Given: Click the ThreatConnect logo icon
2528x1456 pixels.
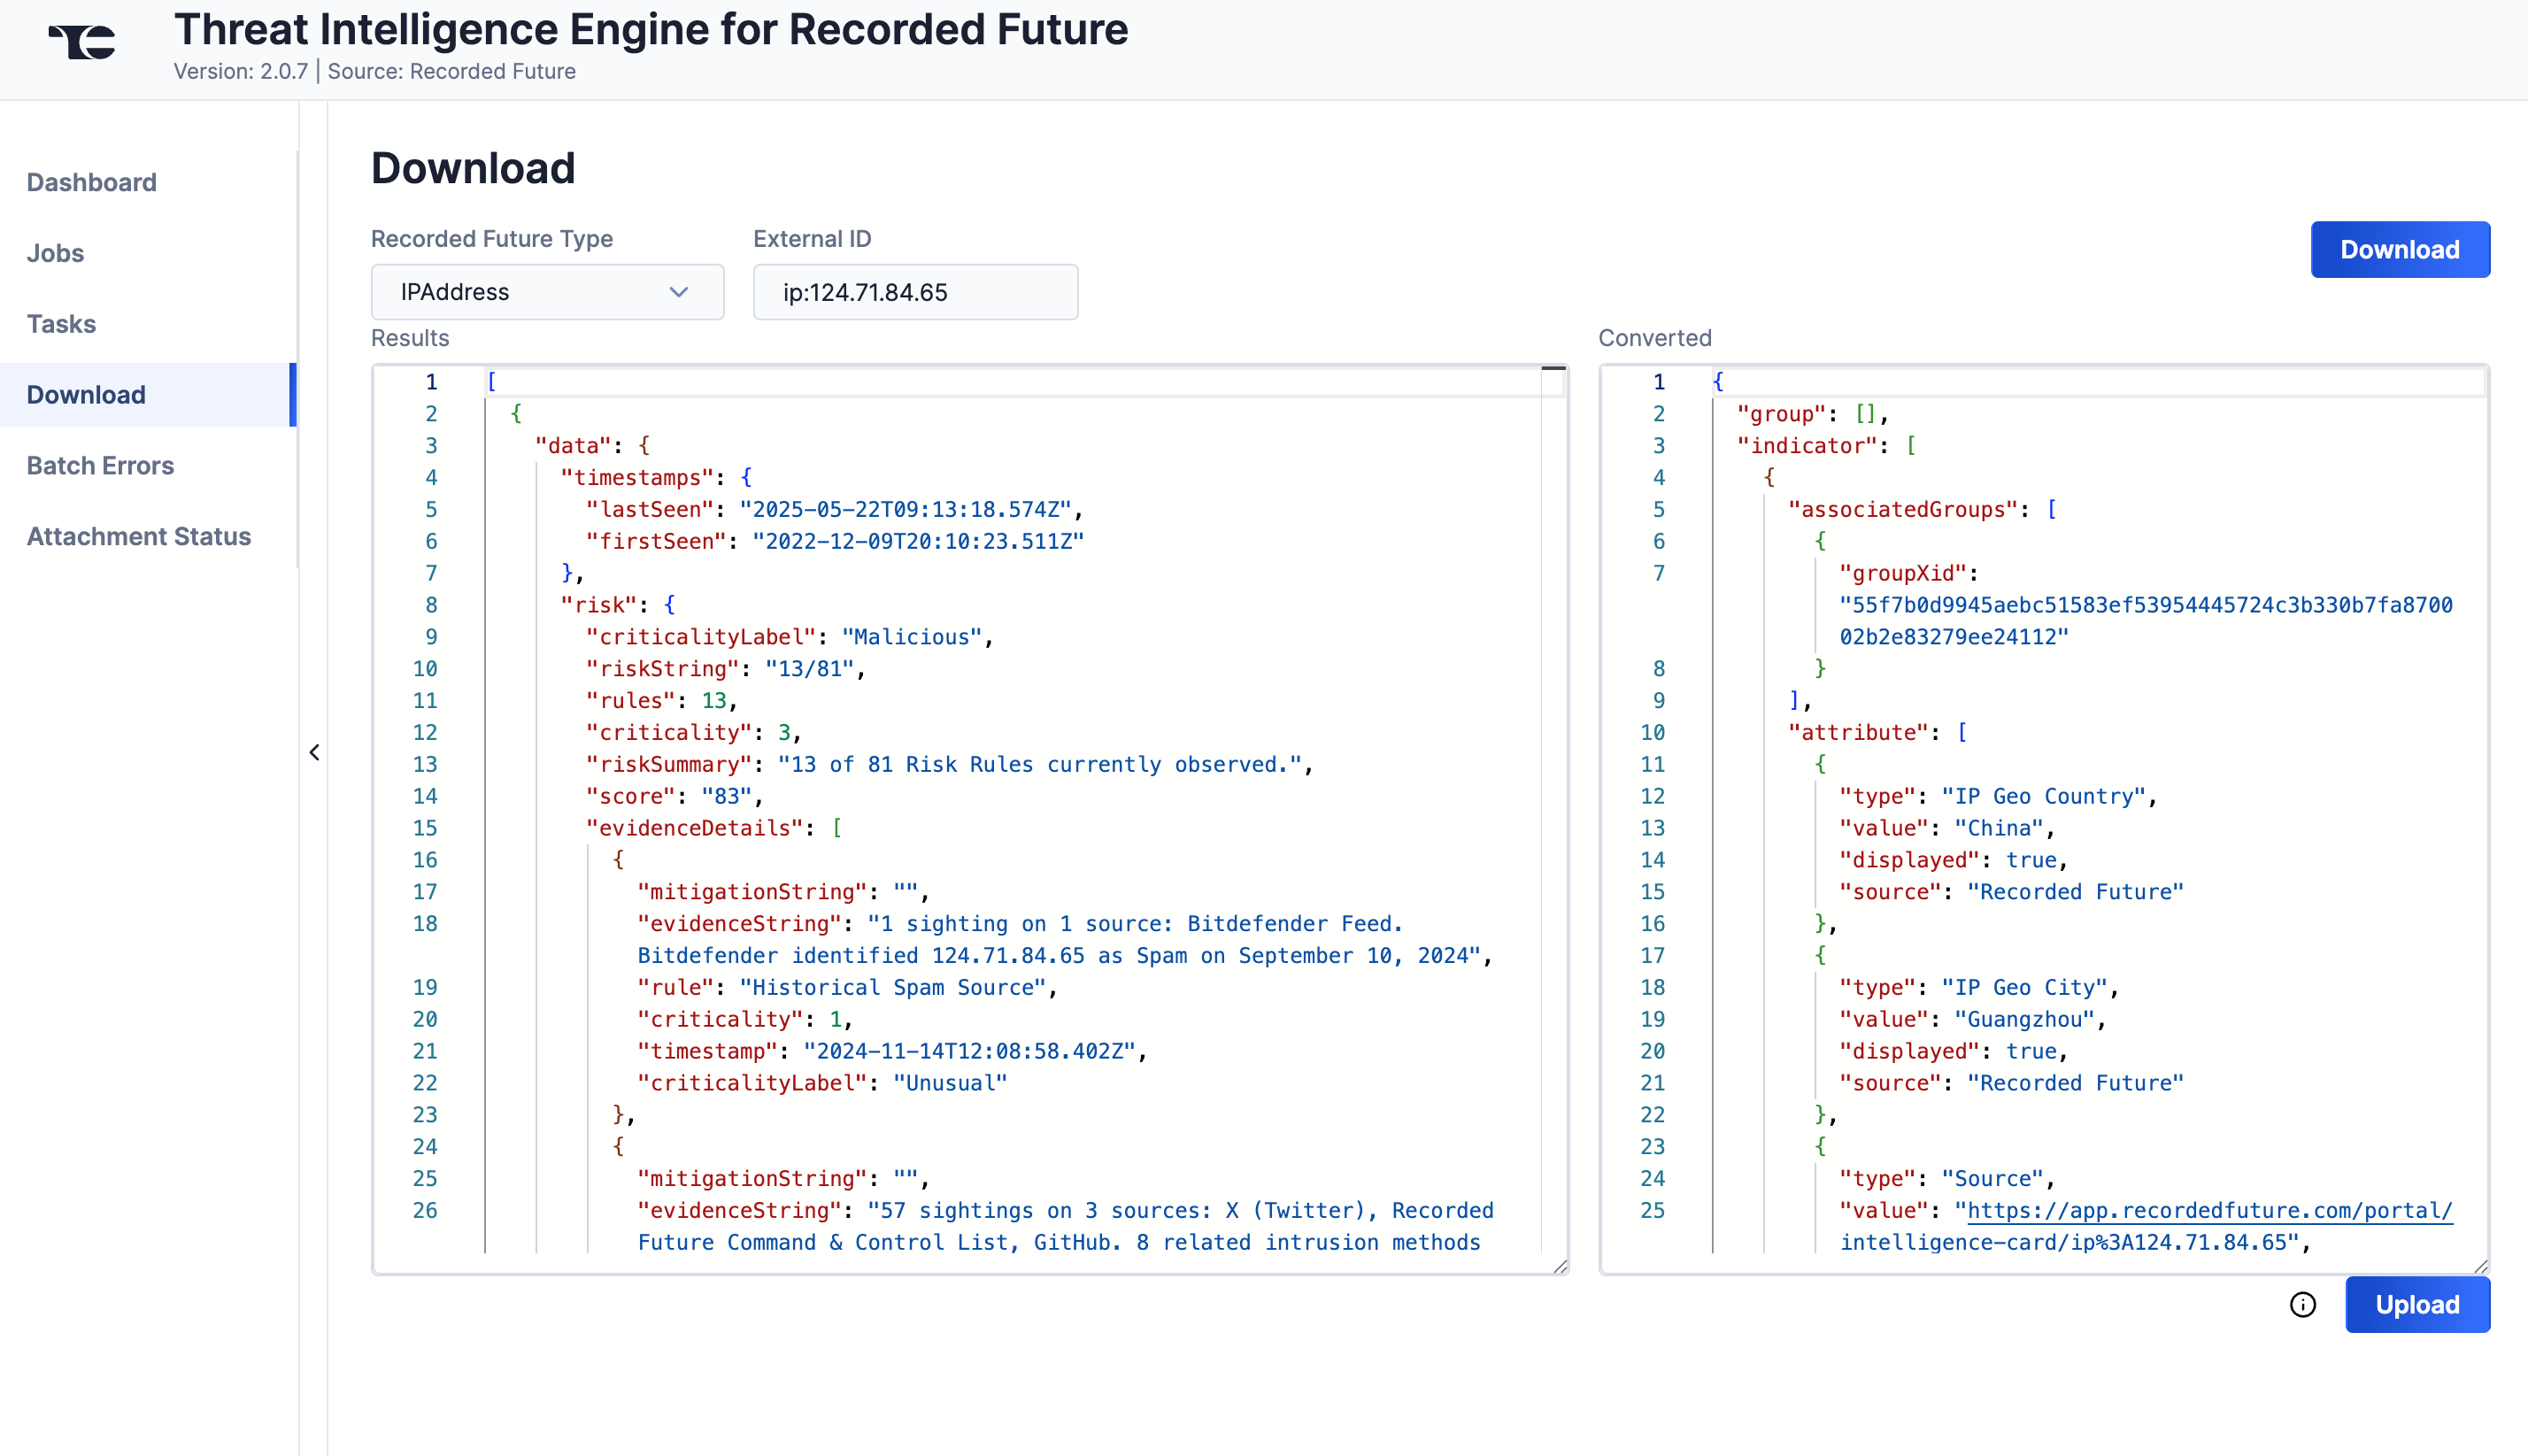Looking at the screenshot, I should click(82, 42).
